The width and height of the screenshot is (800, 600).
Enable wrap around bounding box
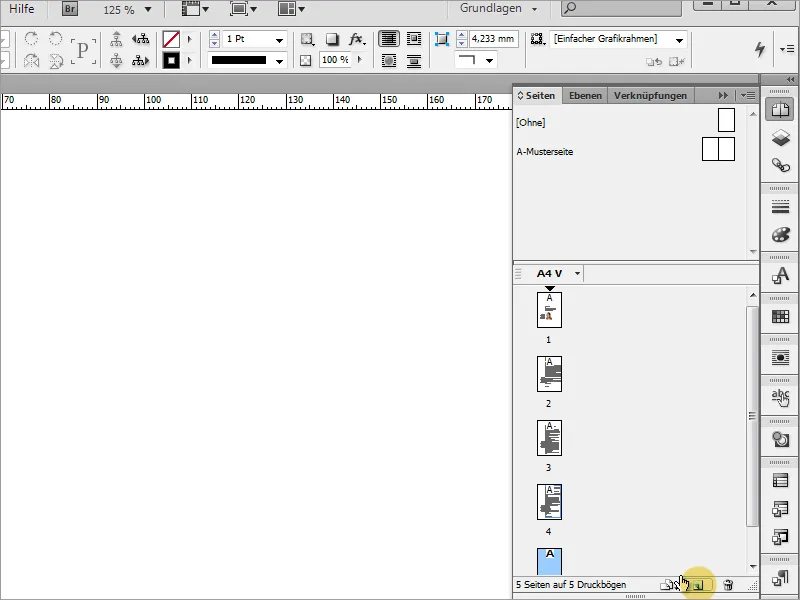[x=414, y=39]
